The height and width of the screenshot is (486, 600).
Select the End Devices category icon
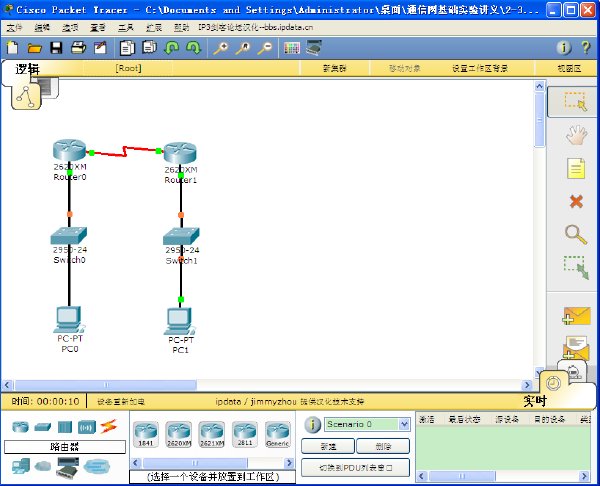coord(21,466)
